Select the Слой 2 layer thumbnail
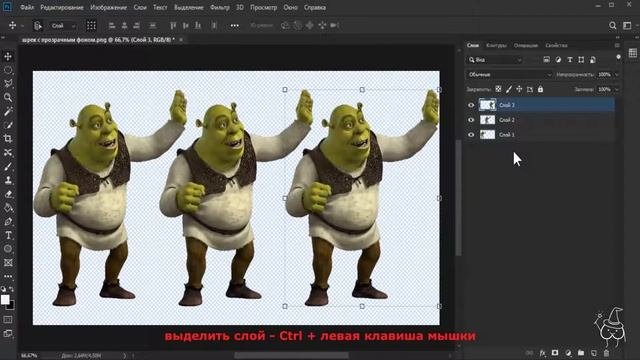This screenshot has width=640, height=360. (487, 120)
